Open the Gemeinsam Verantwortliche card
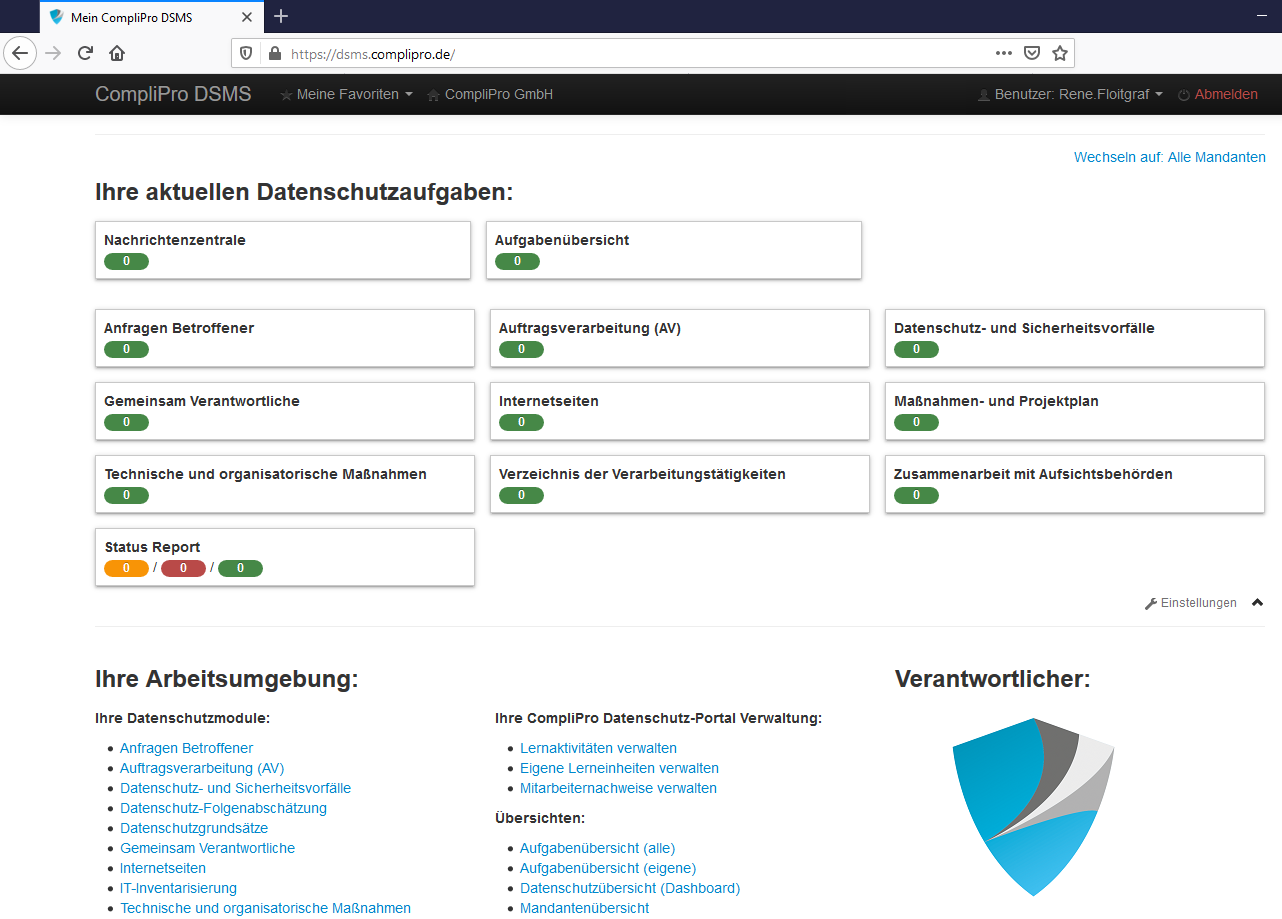 (285, 411)
